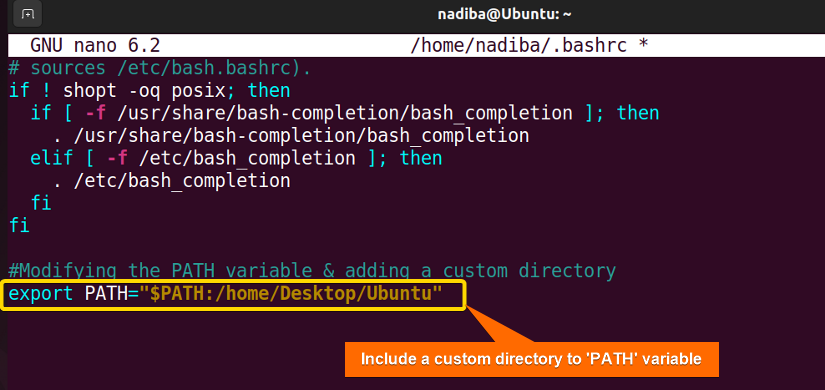The height and width of the screenshot is (390, 825).
Task: Place cursor on 'if ! shopt -oq posix; then' line
Action: tap(150, 91)
